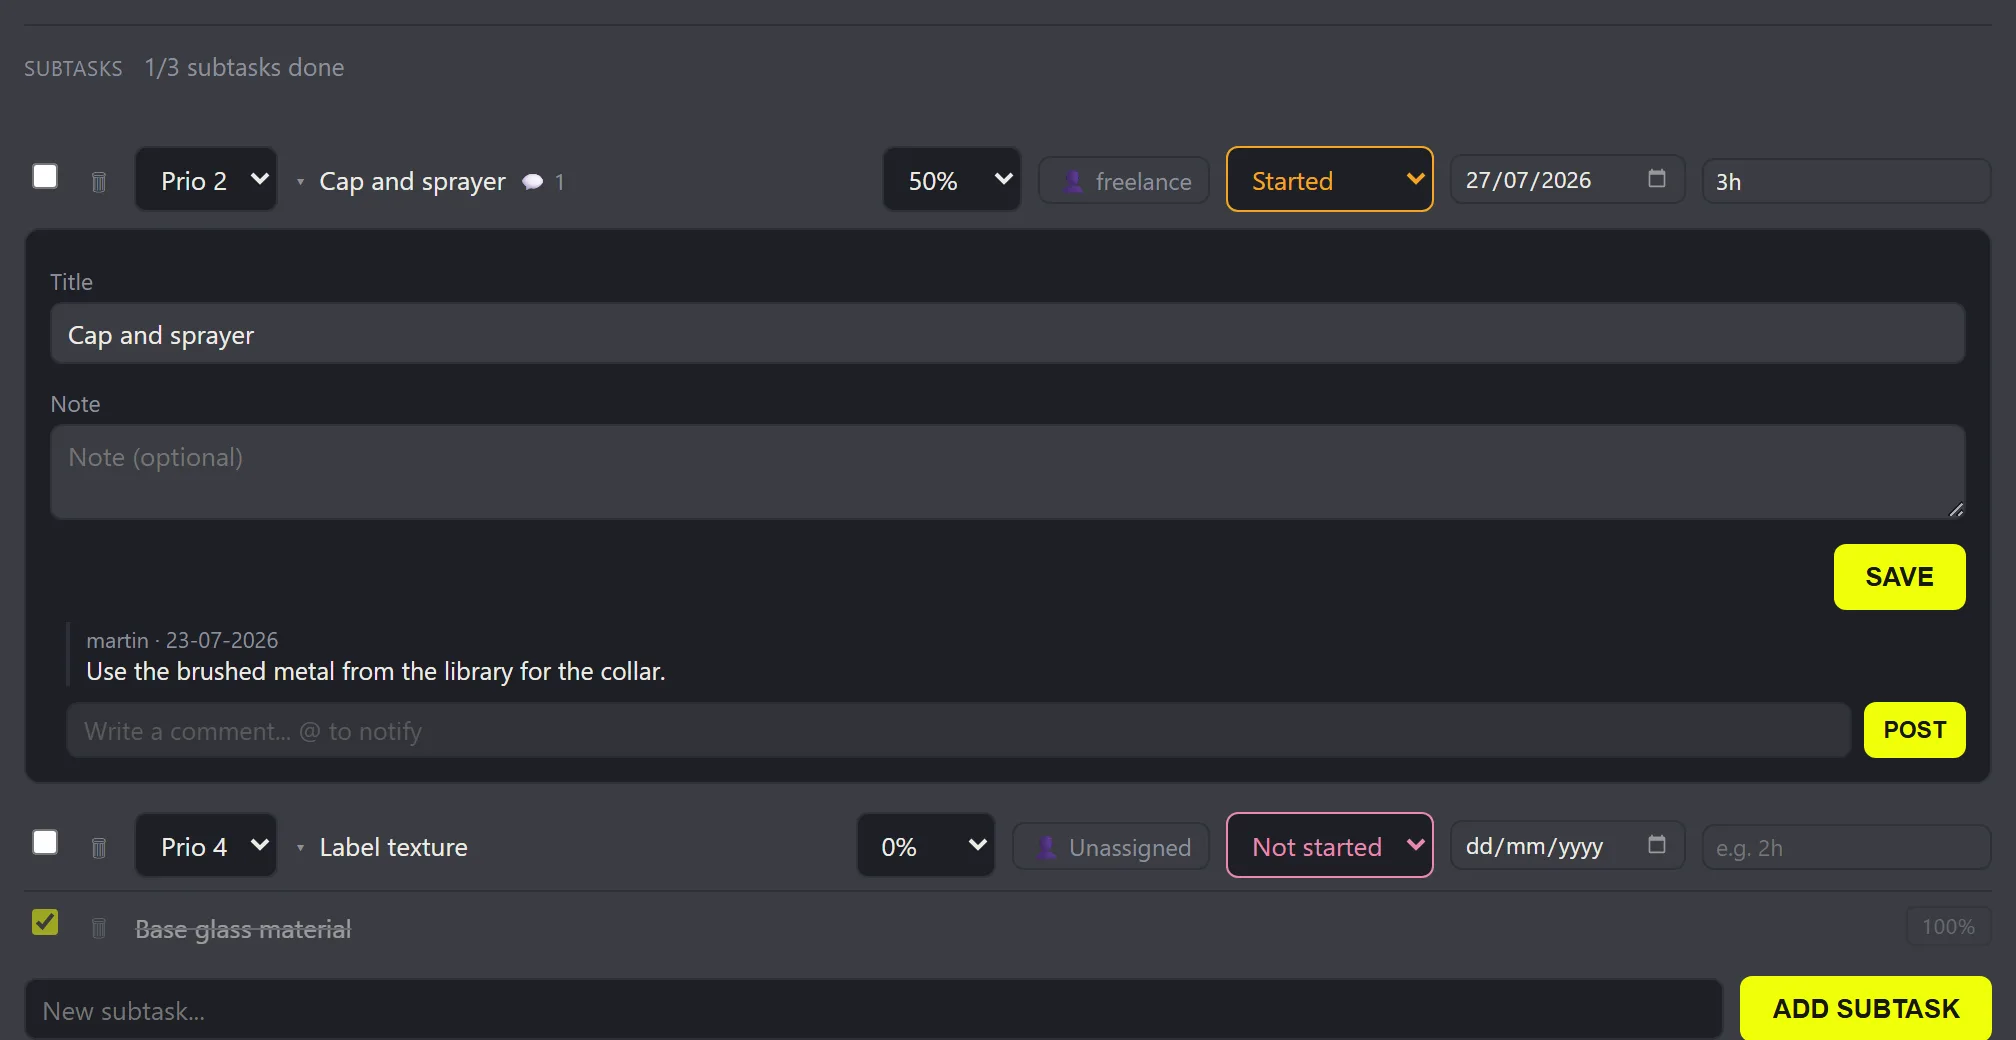Viewport: 2016px width, 1040px height.
Task: Click freelance assignee user icon
Action: (x=1073, y=181)
